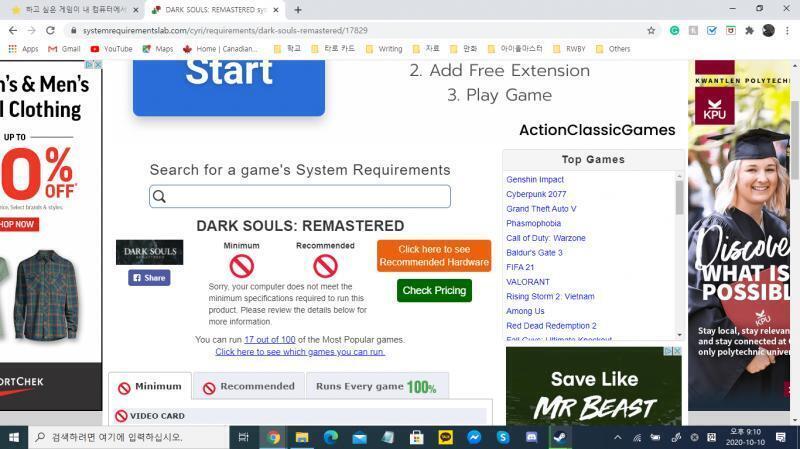The image size is (800, 449).
Task: Show hidden system tray icons
Action: tap(617, 437)
